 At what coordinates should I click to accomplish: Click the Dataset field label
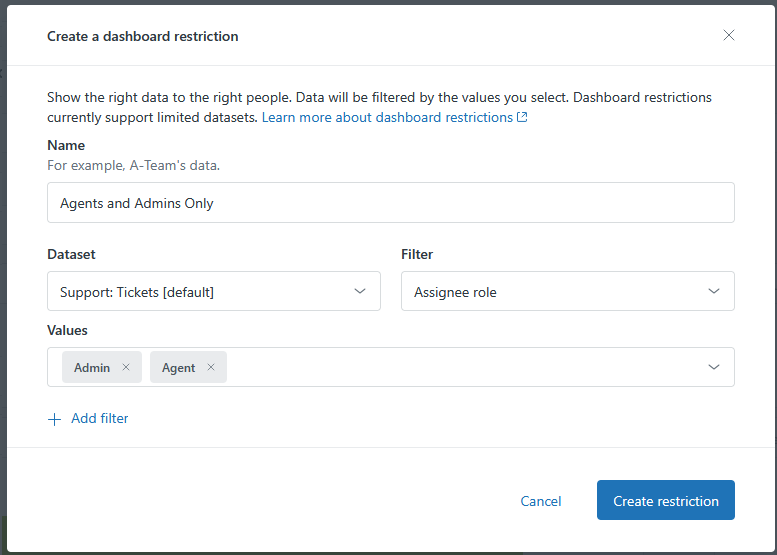(71, 255)
